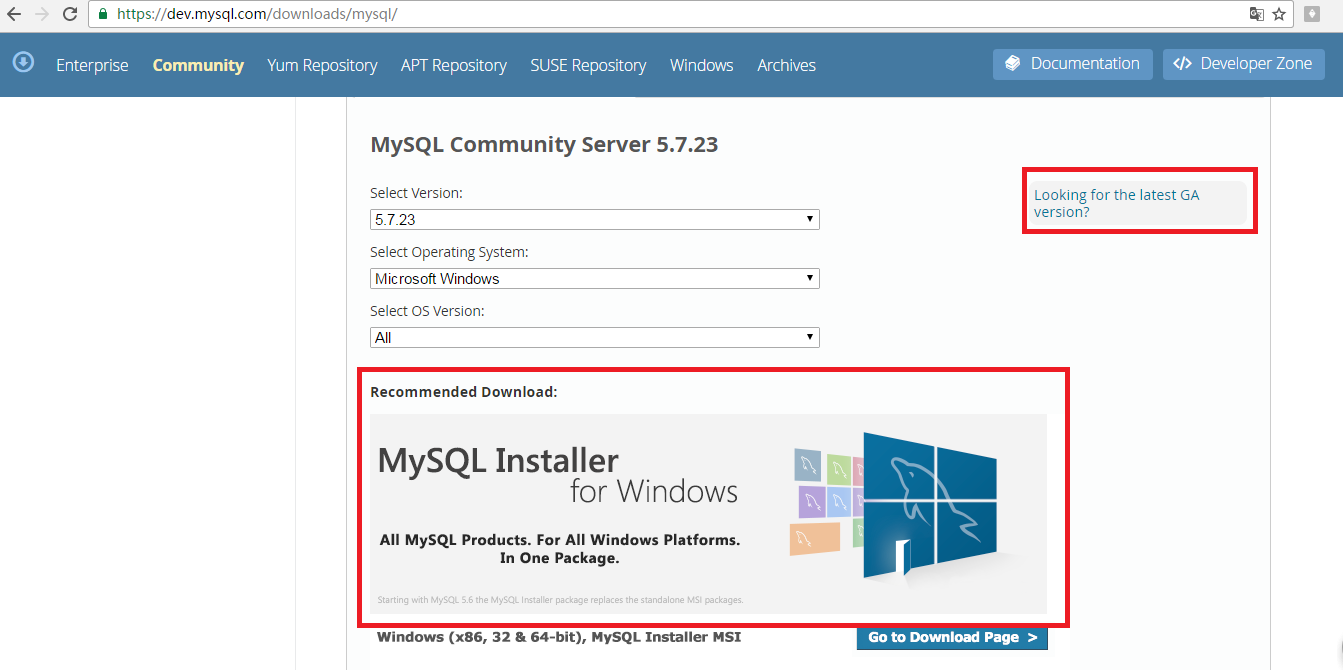Screen dimensions: 1343x670
Task: Click the MySQL download circle icon
Action: (x=23, y=62)
